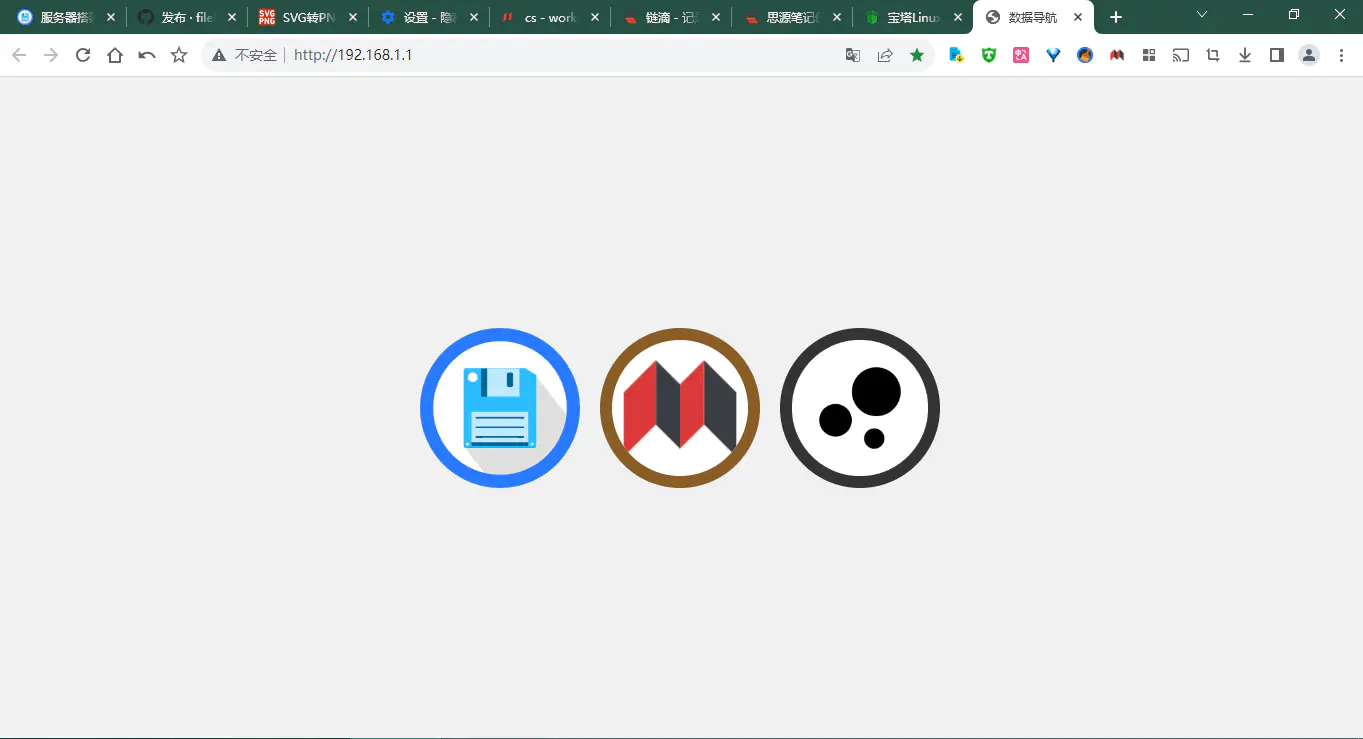Click the warning triangle before 不安全
Image resolution: width=1363 pixels, height=739 pixels.
click(x=219, y=55)
